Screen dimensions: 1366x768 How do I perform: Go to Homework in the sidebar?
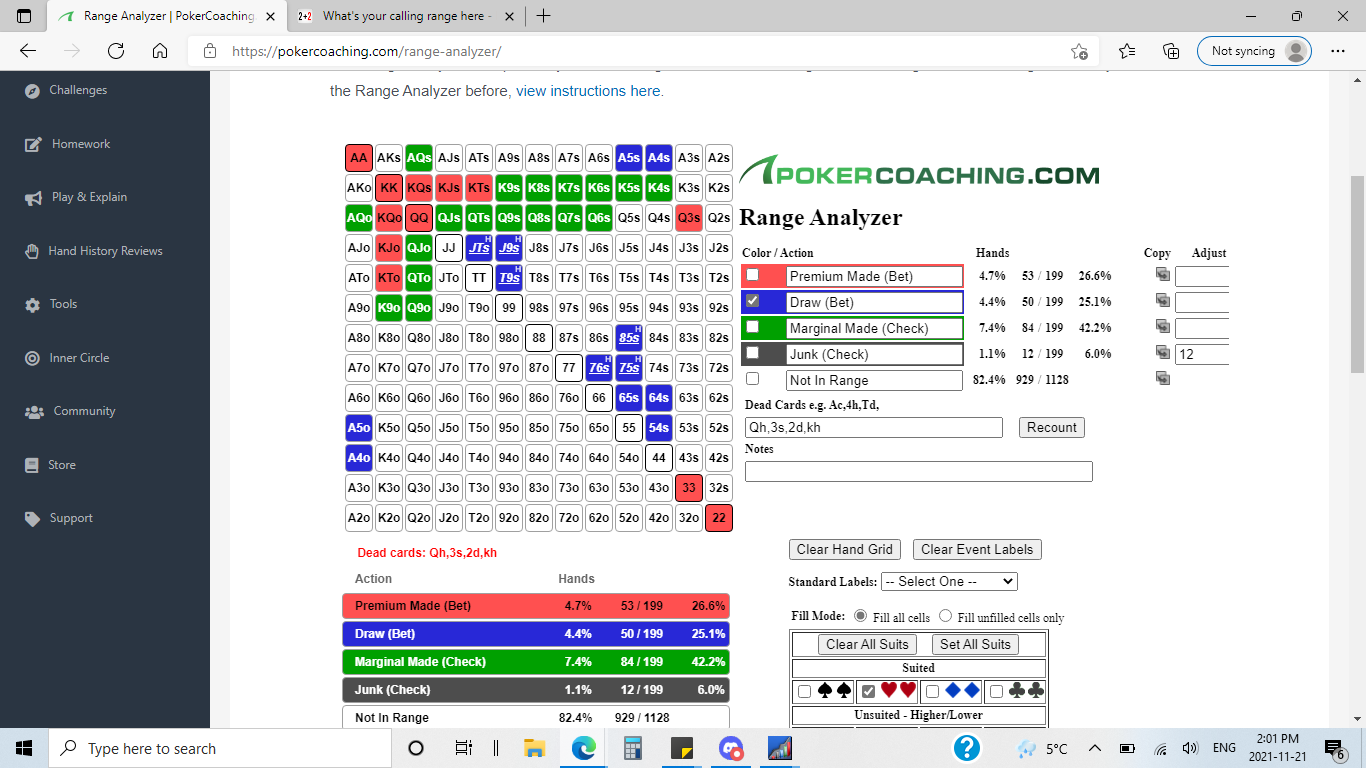tap(81, 144)
